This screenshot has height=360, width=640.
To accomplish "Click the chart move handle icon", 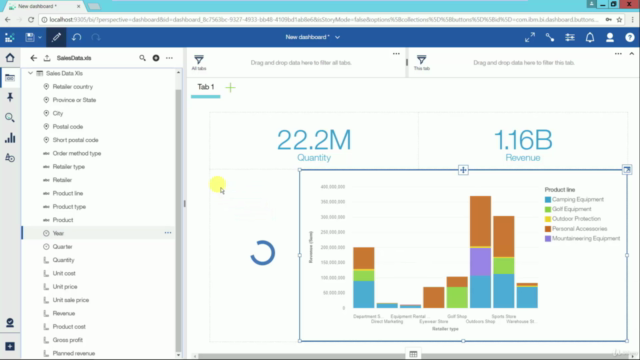I will (x=463, y=170).
